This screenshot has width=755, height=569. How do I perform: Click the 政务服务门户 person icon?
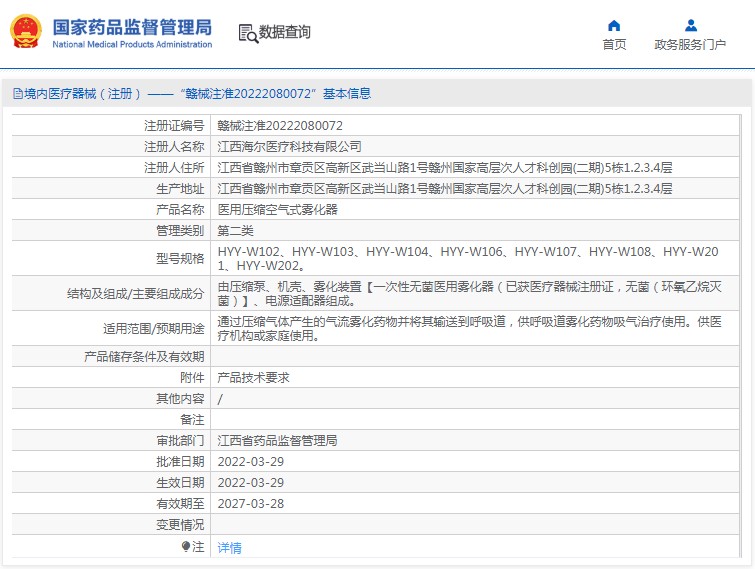click(x=690, y=25)
